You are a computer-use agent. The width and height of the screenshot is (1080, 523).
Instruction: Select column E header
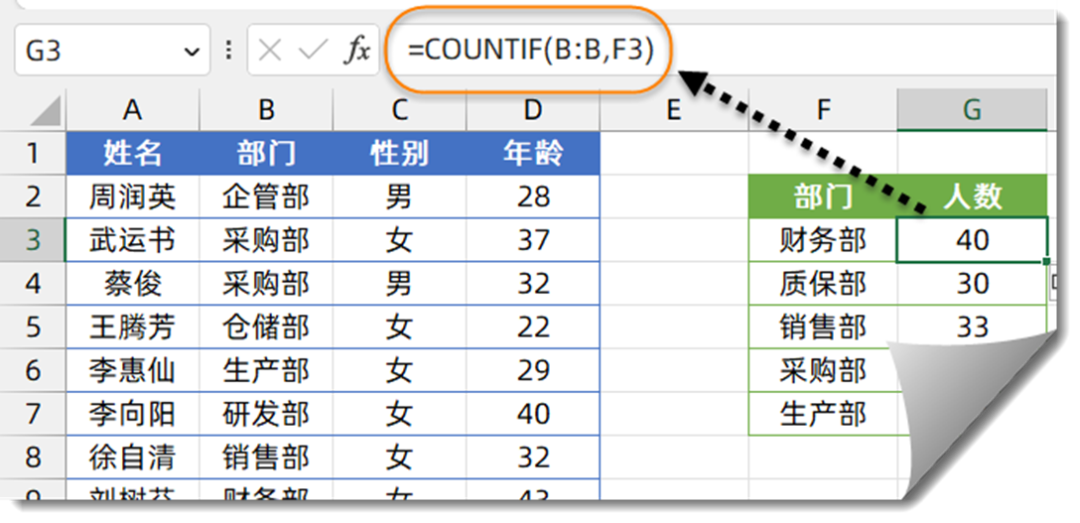pos(673,110)
